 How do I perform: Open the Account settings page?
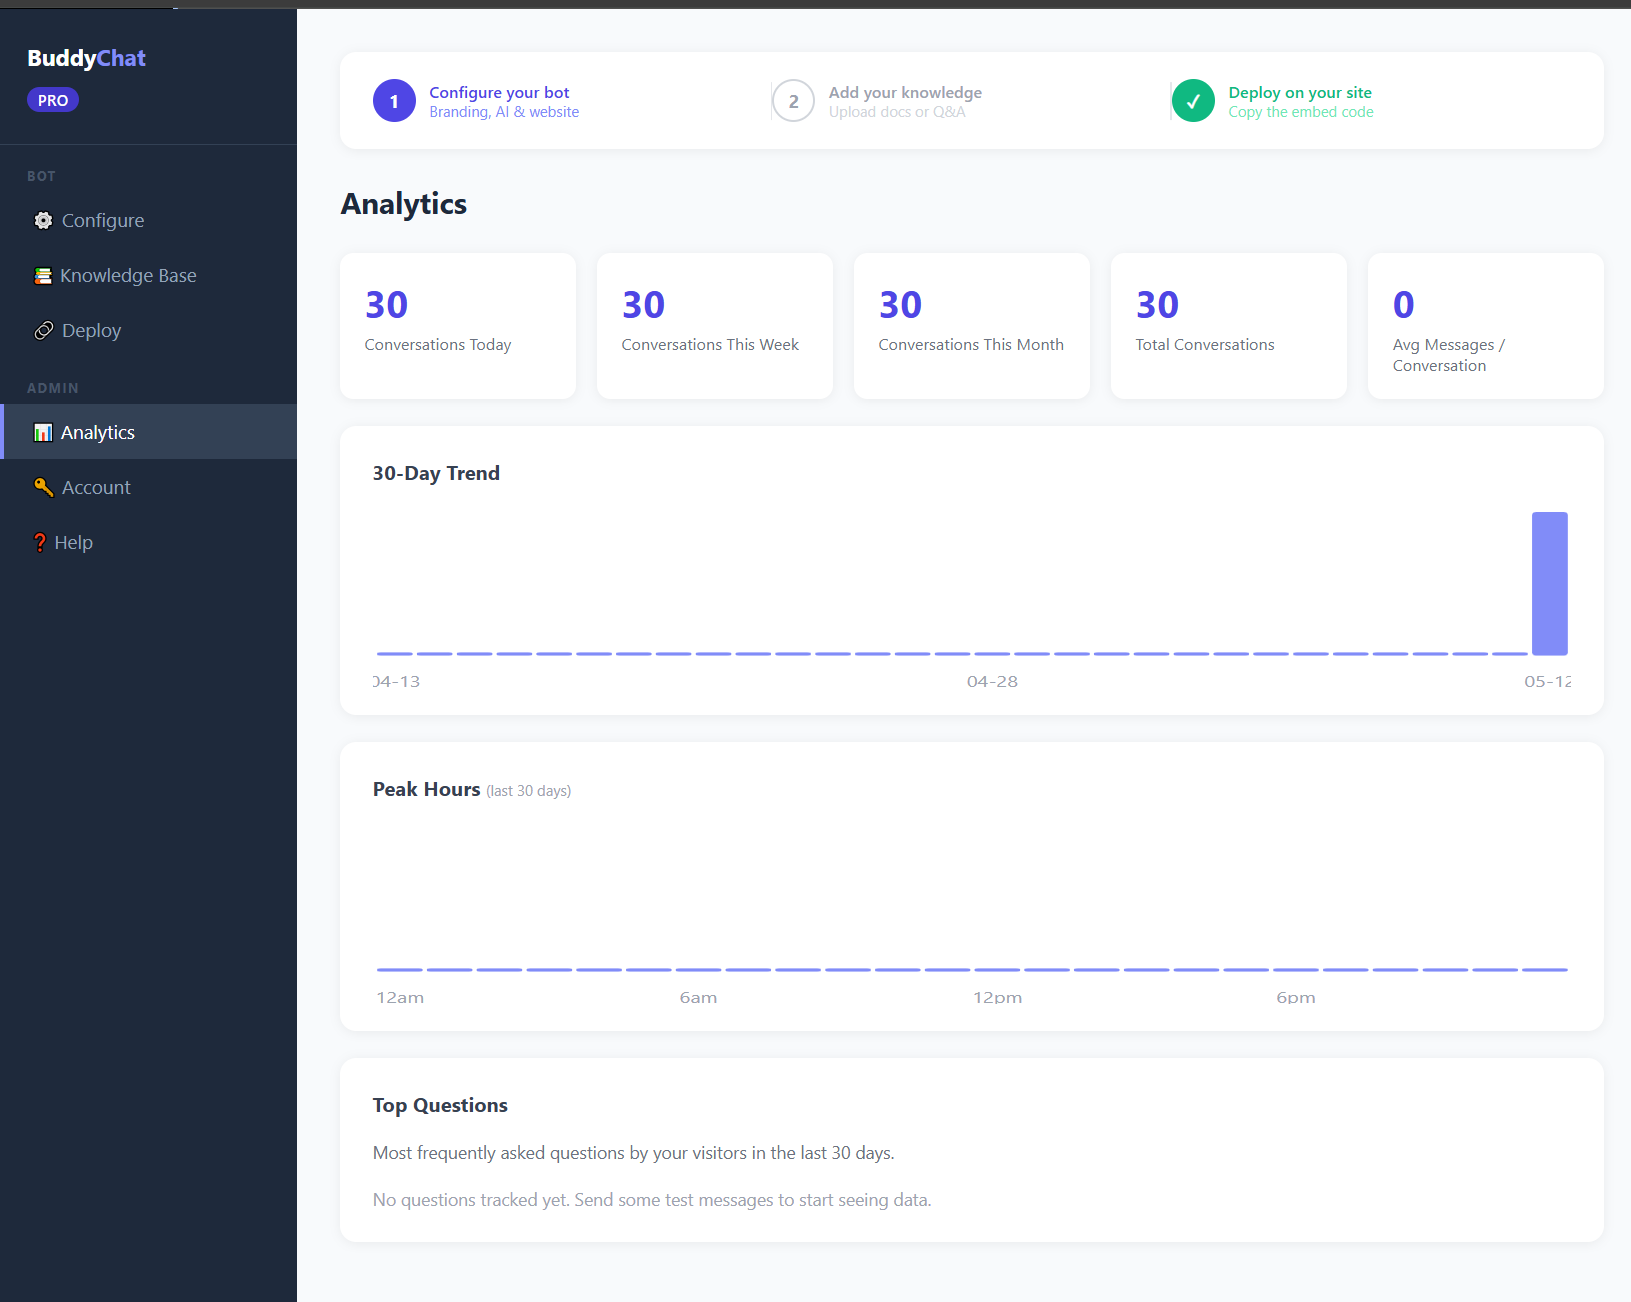point(148,487)
